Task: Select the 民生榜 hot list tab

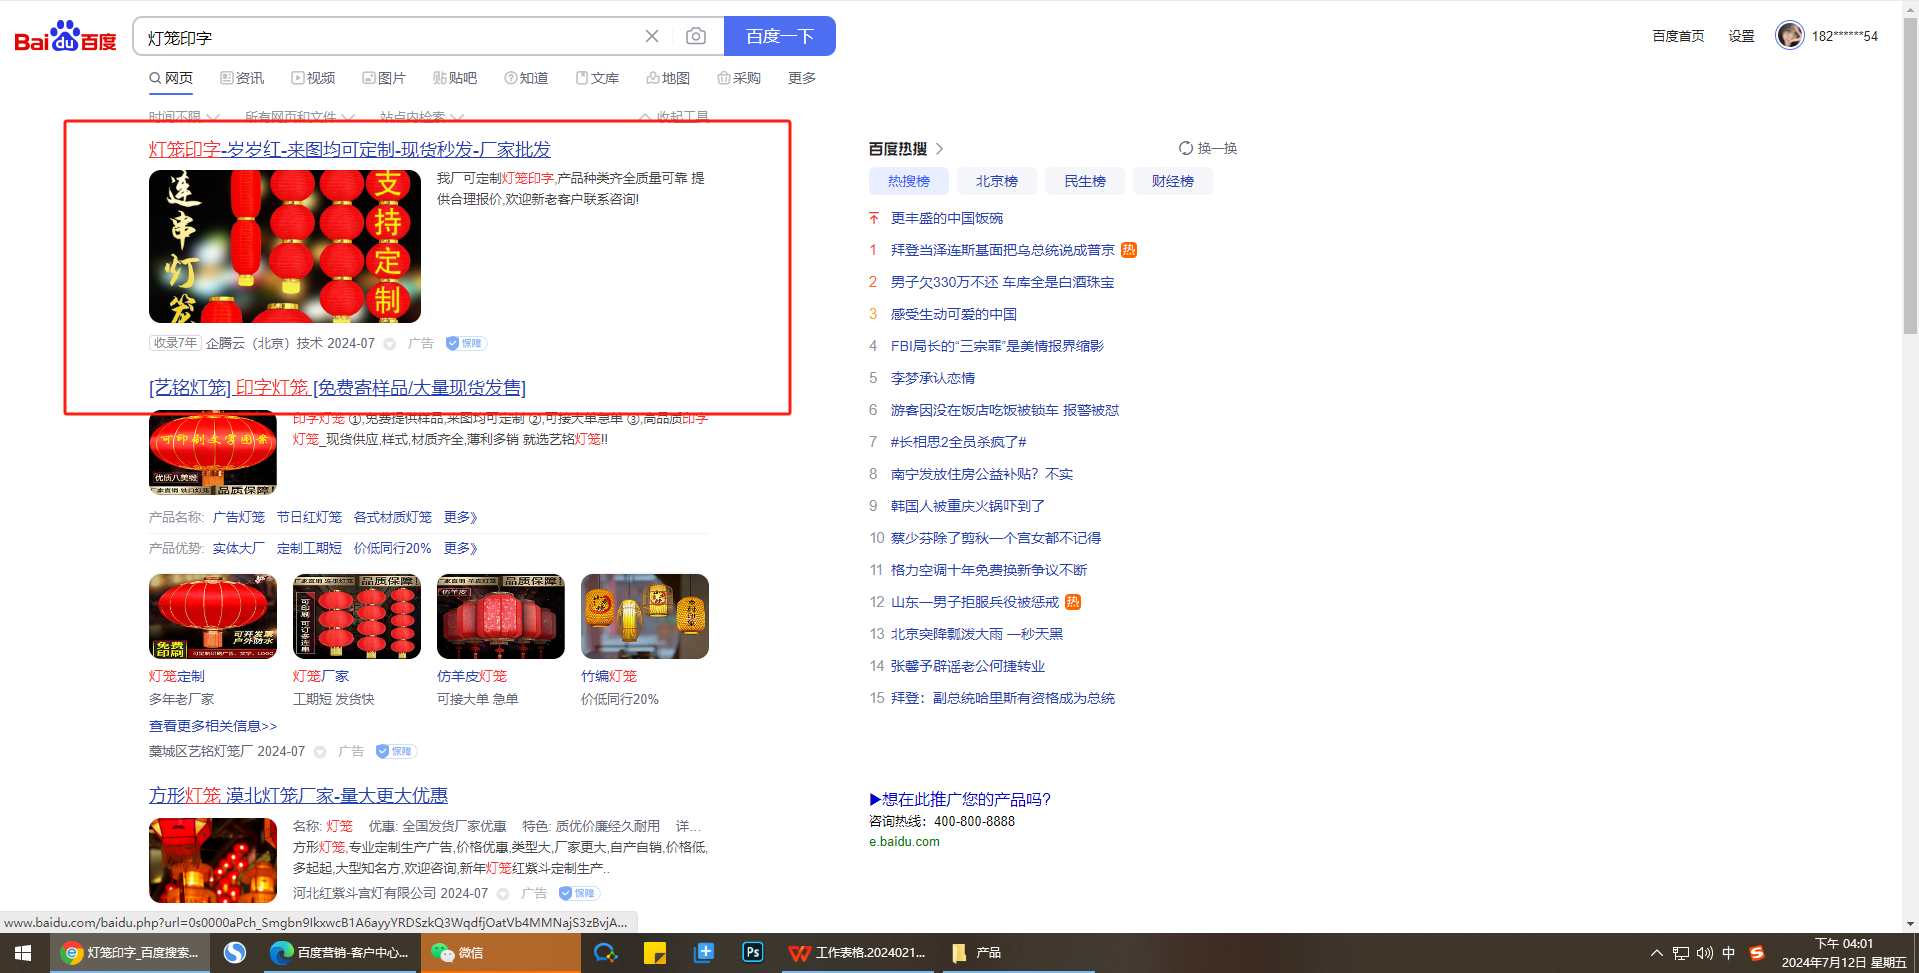Action: point(1085,181)
